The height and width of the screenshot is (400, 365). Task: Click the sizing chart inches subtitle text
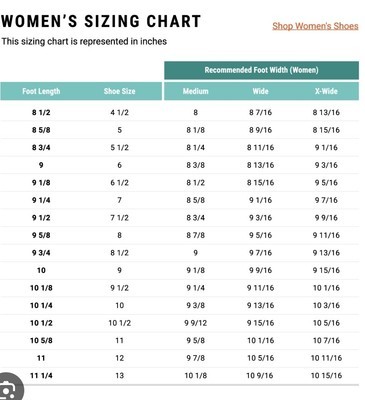(84, 42)
